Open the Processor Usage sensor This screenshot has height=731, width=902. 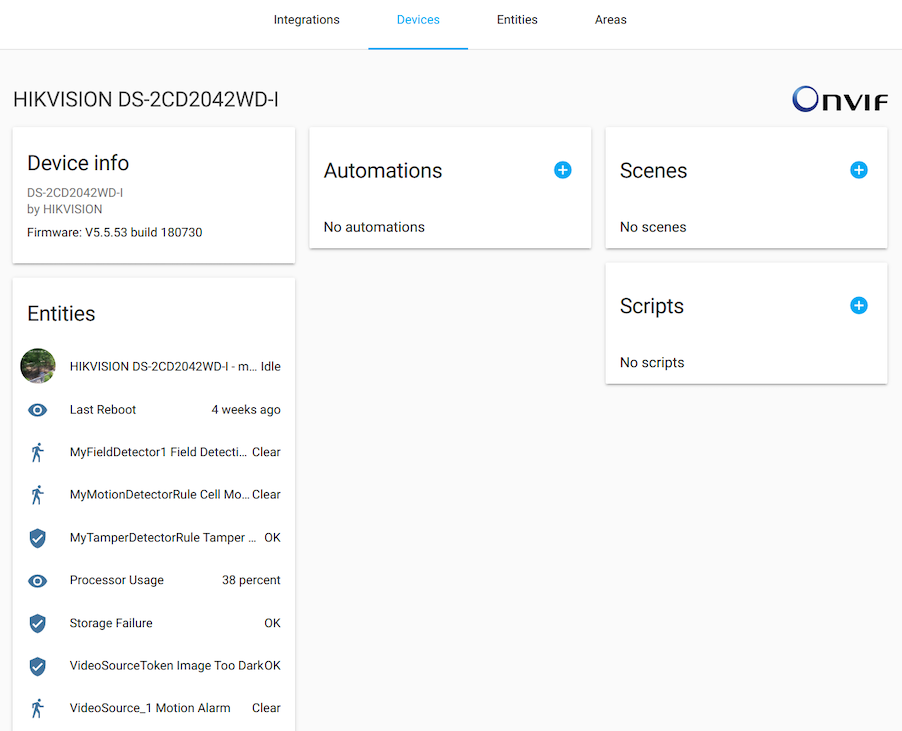tap(115, 580)
